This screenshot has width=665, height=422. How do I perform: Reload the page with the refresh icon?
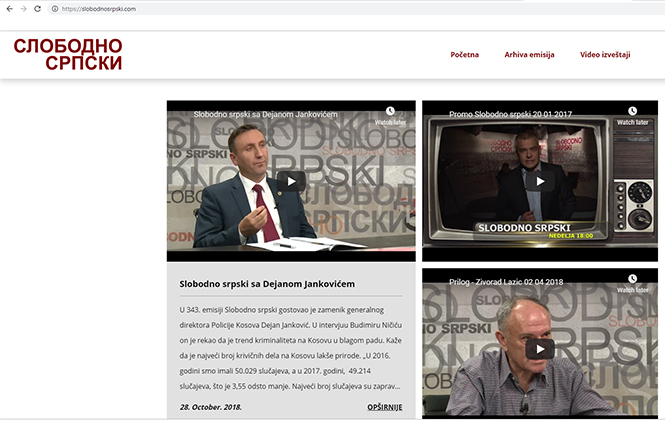(x=37, y=8)
